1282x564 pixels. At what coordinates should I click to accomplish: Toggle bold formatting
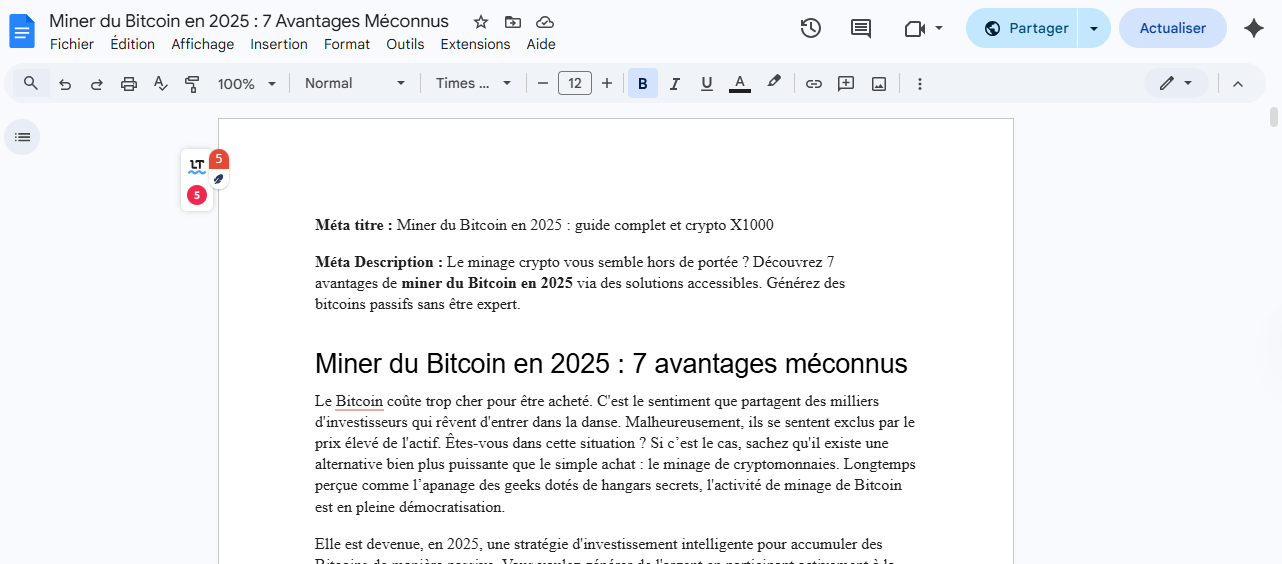[643, 84]
